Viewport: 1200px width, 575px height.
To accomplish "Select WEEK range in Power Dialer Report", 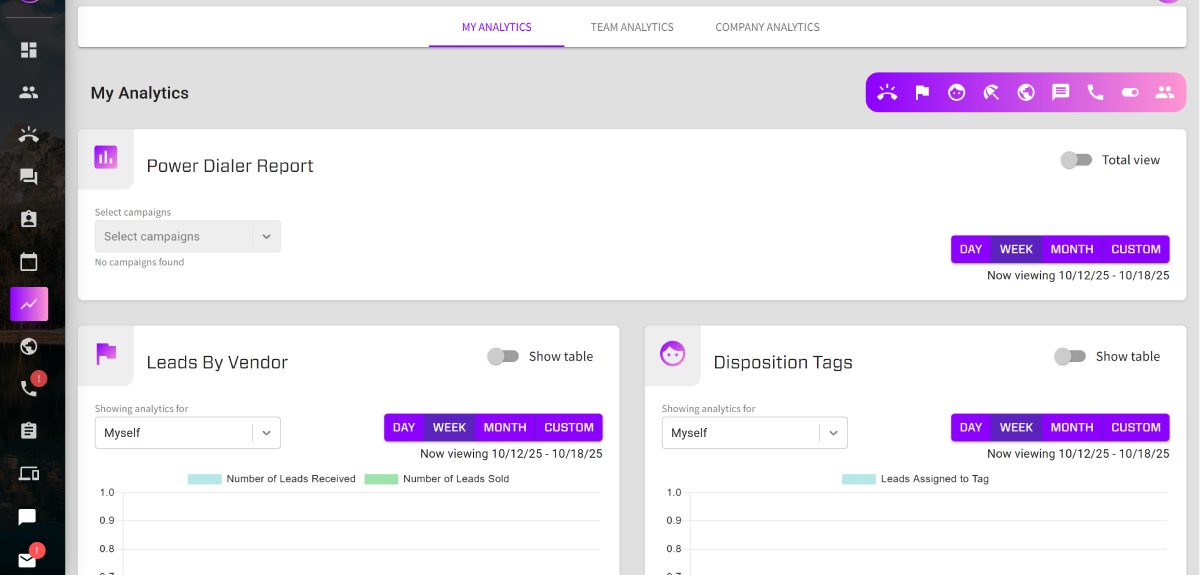I will point(1017,249).
